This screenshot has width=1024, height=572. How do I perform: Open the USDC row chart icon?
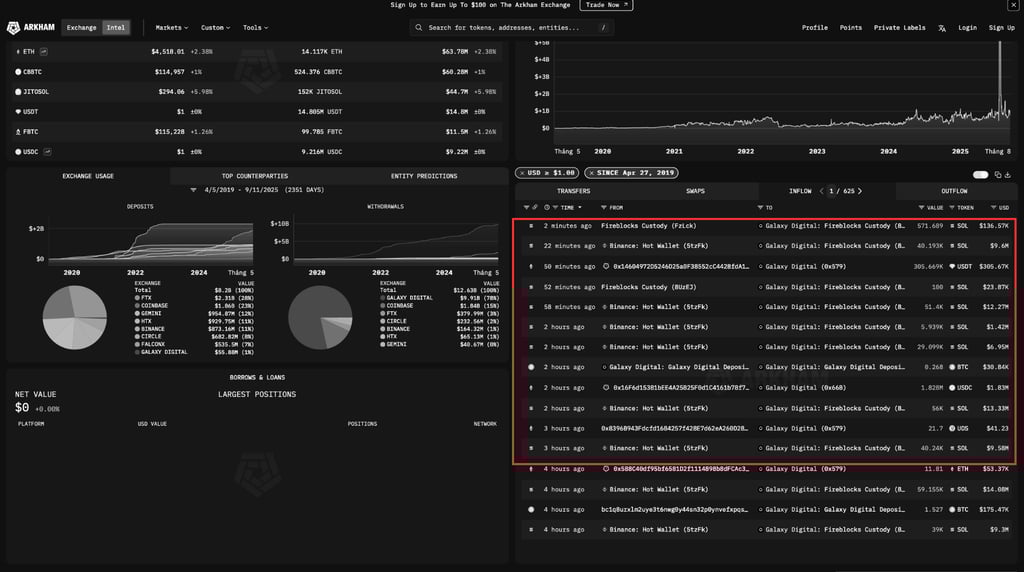point(48,151)
